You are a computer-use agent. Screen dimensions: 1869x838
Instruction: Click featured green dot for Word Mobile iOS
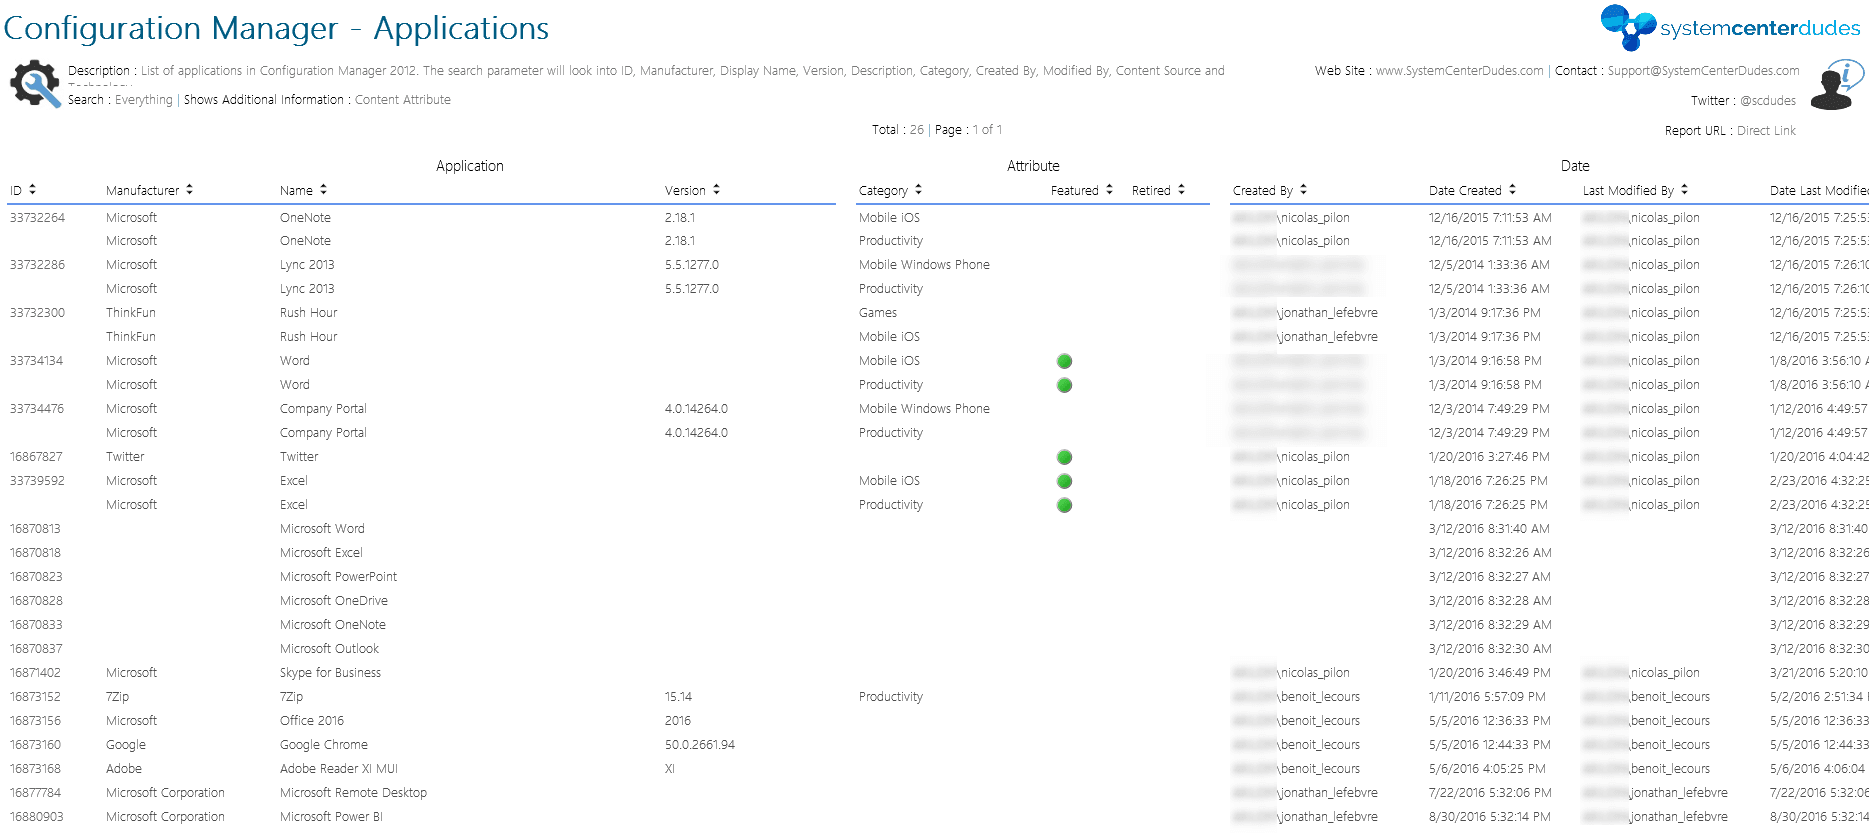(1065, 361)
